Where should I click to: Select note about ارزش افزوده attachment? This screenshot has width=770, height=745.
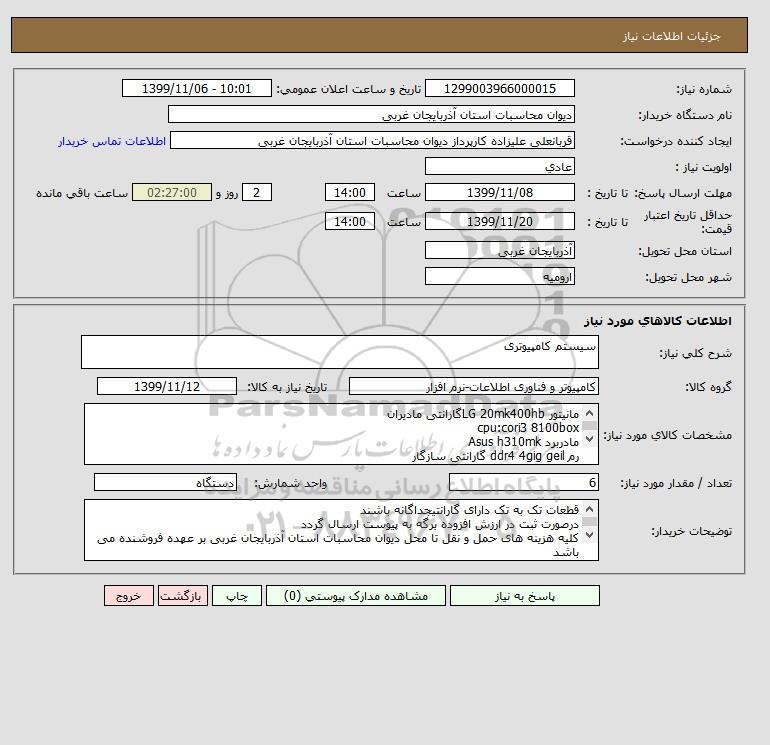pyautogui.click(x=440, y=524)
